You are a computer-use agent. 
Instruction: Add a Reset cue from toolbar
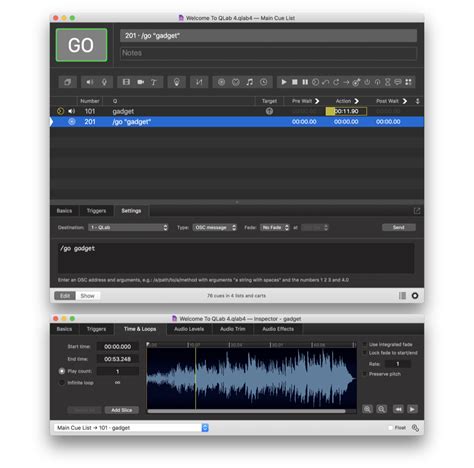coord(326,82)
